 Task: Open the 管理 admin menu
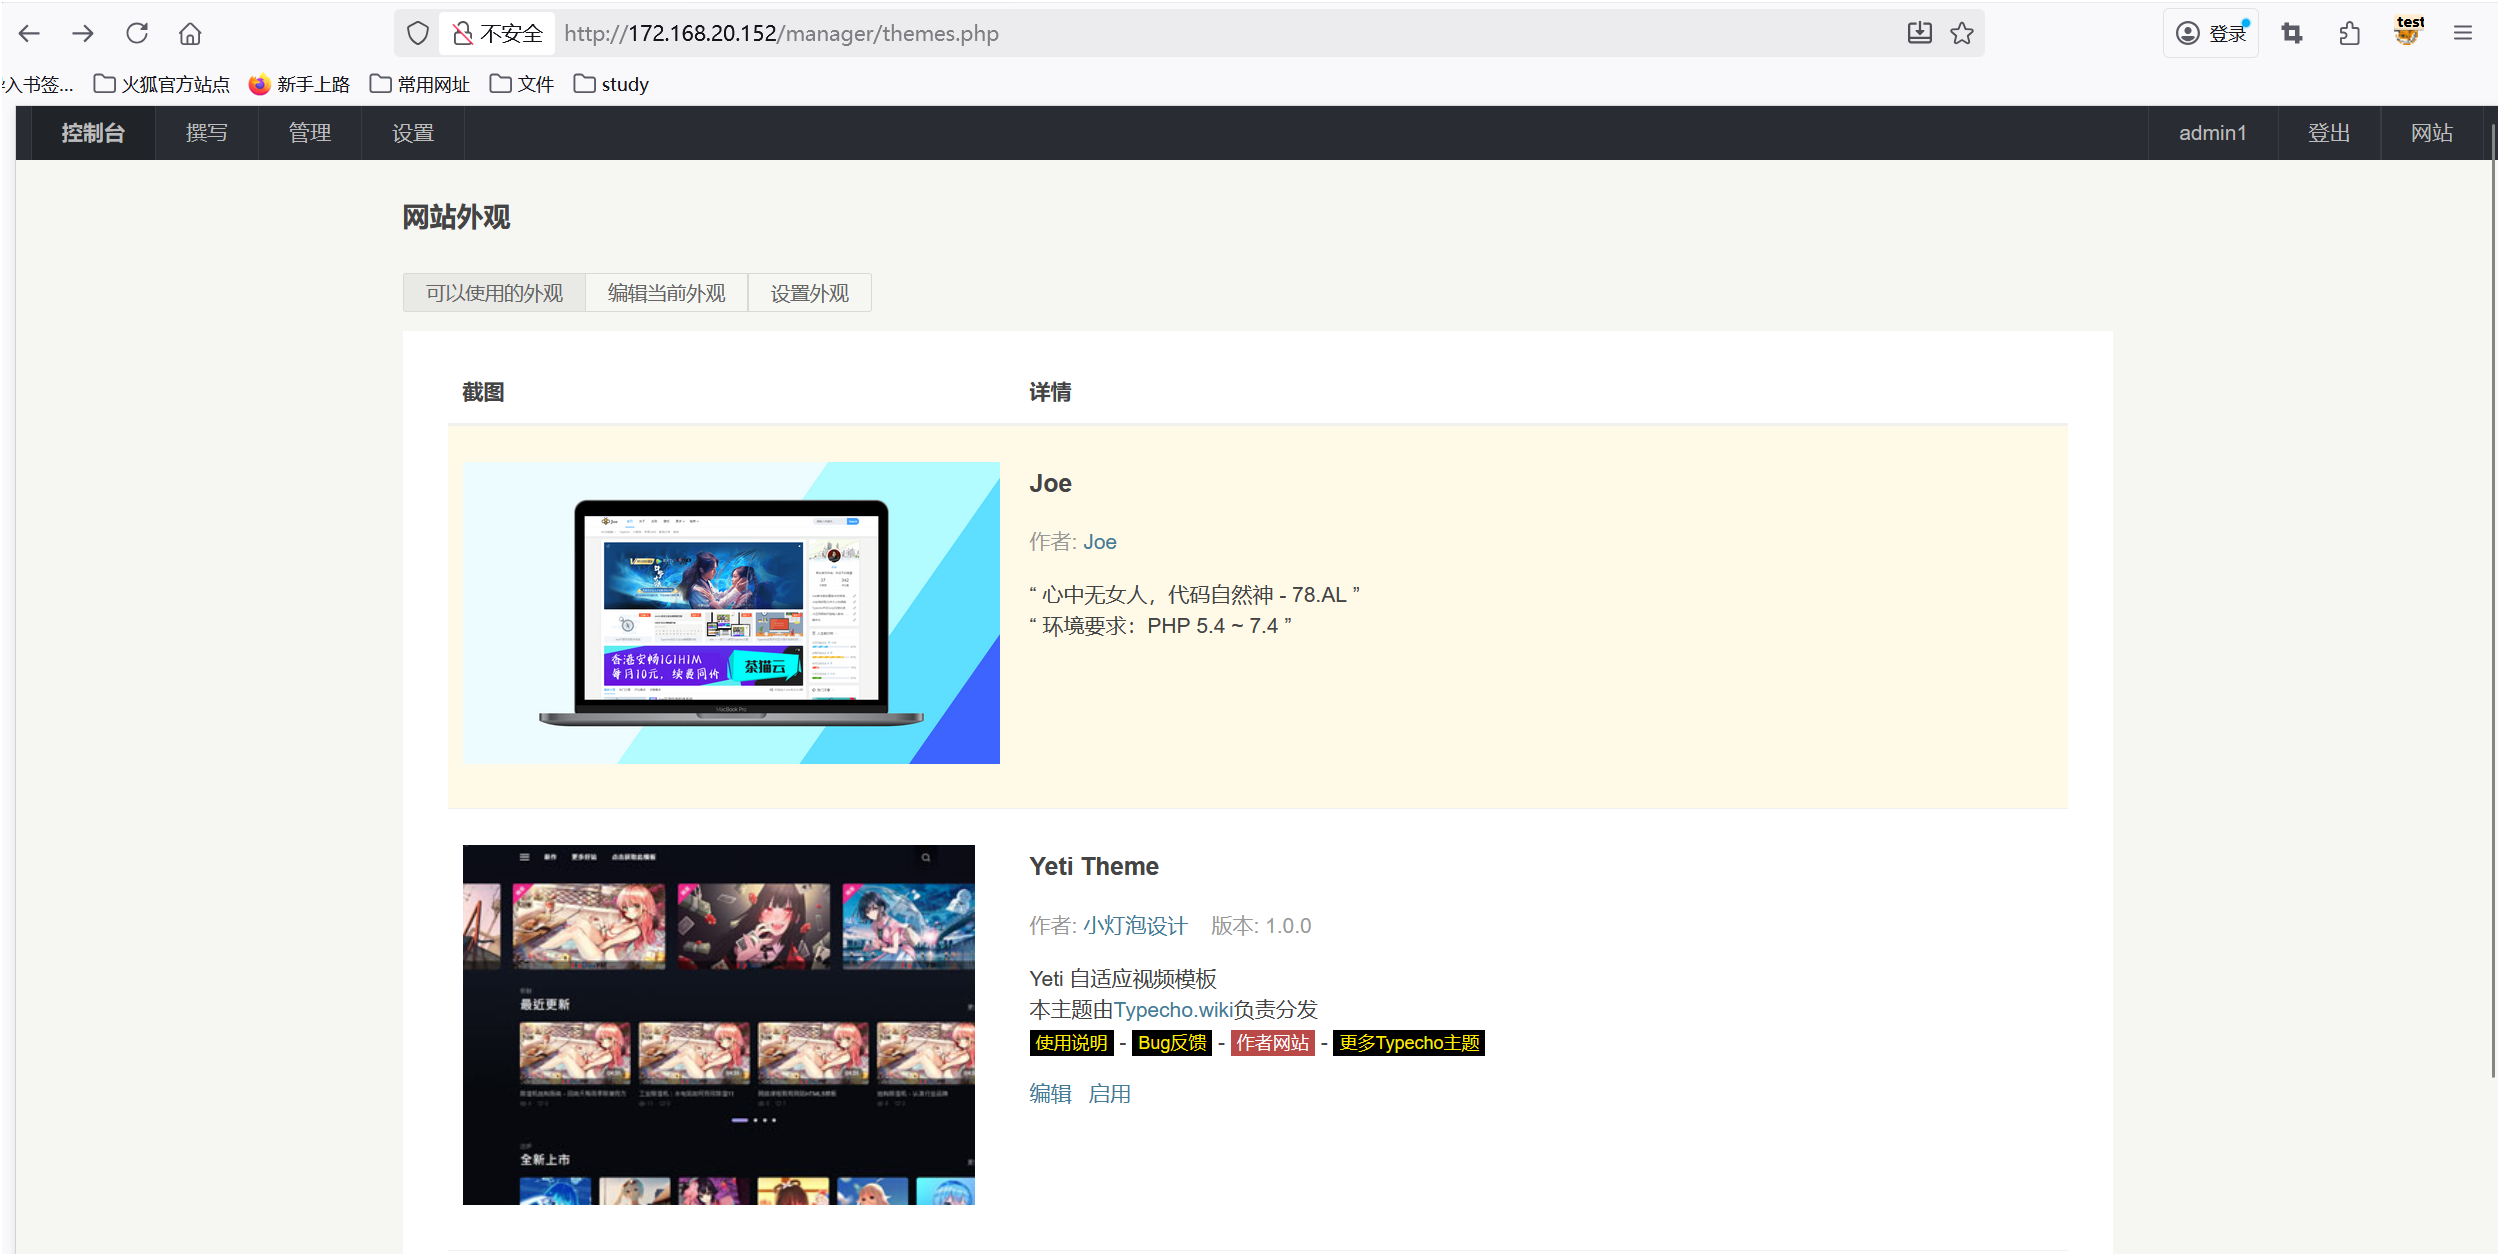[309, 133]
